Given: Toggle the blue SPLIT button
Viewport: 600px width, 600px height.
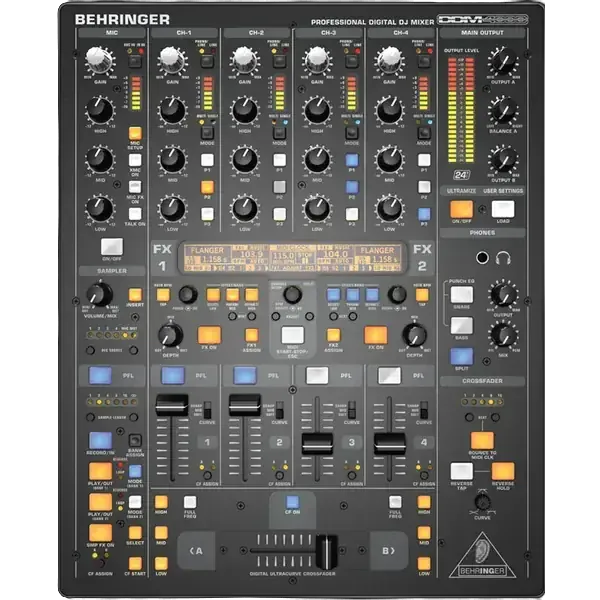Looking at the screenshot, I should (461, 356).
